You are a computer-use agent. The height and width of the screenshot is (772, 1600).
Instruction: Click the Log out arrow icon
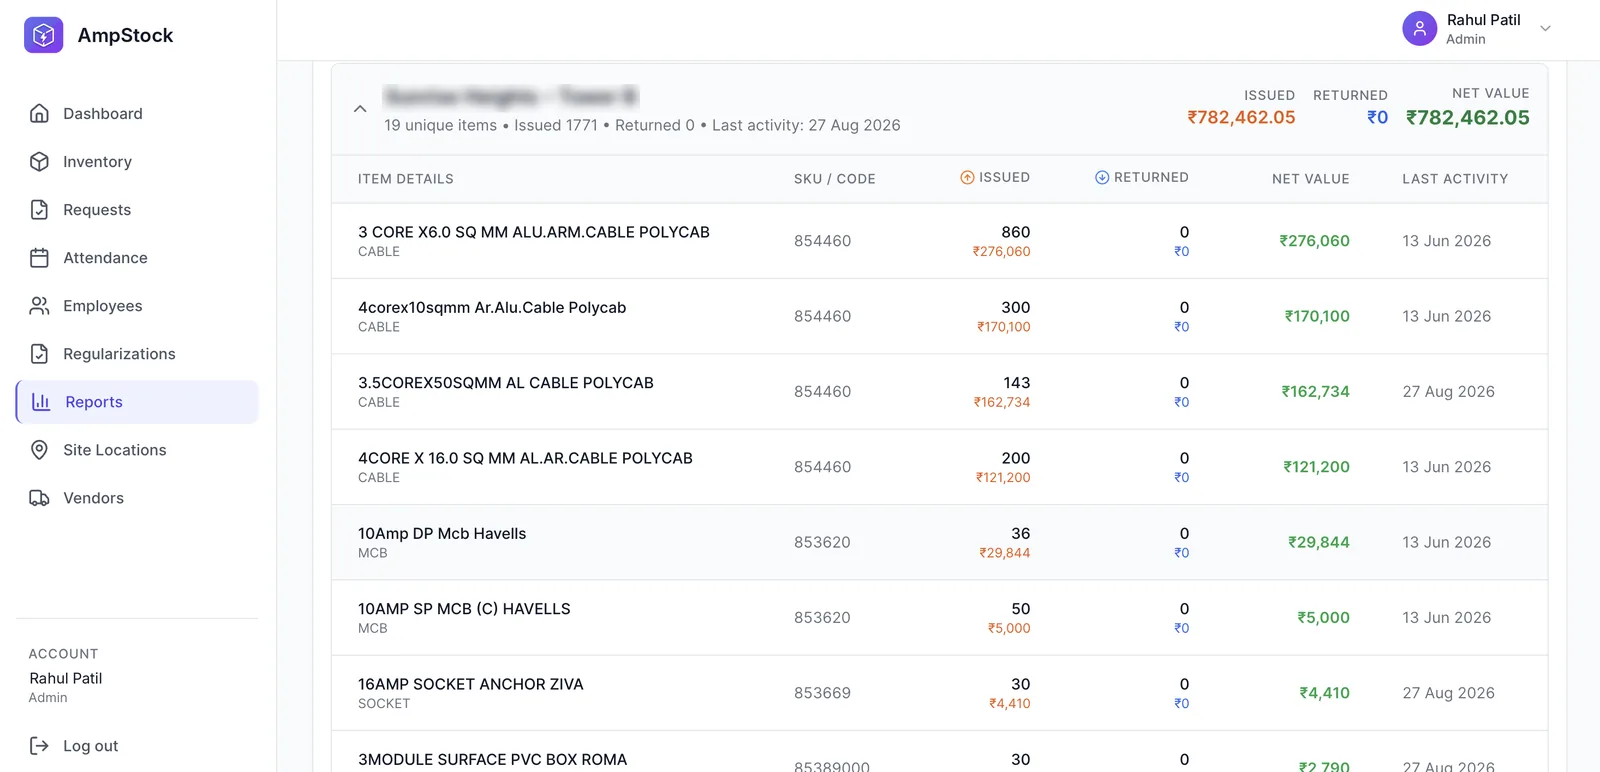(39, 746)
